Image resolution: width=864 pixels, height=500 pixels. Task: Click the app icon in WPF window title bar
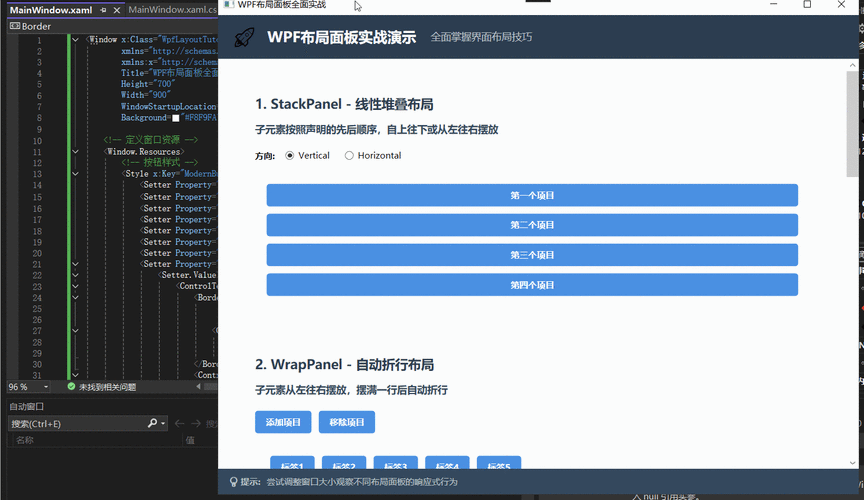pyautogui.click(x=228, y=4)
